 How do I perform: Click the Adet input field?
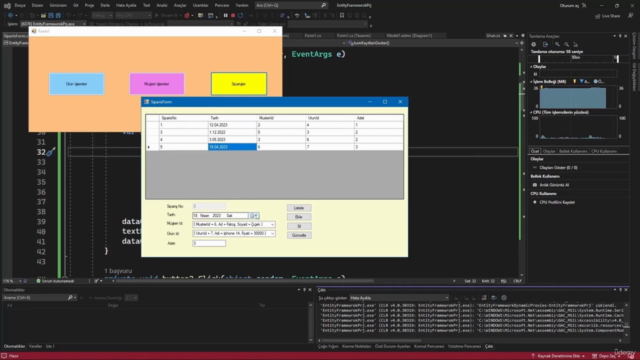[x=209, y=243]
